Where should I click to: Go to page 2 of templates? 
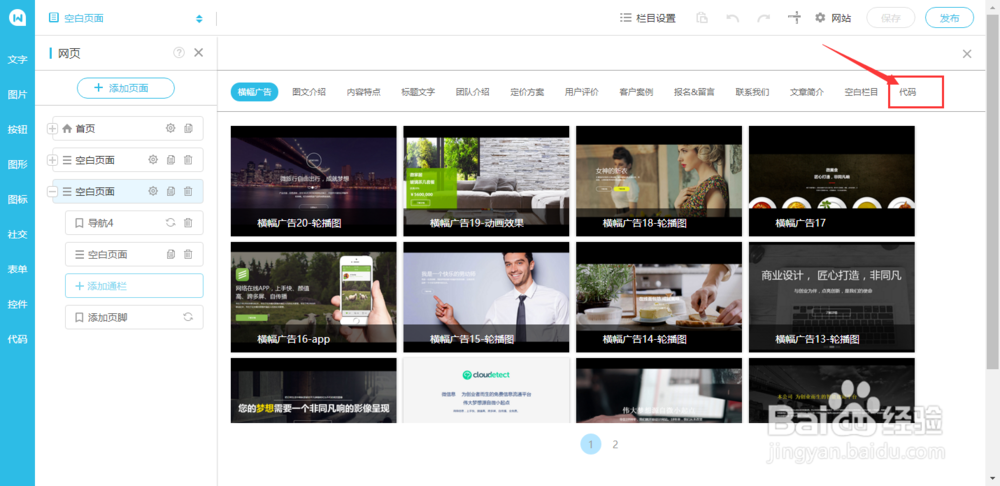(x=615, y=445)
